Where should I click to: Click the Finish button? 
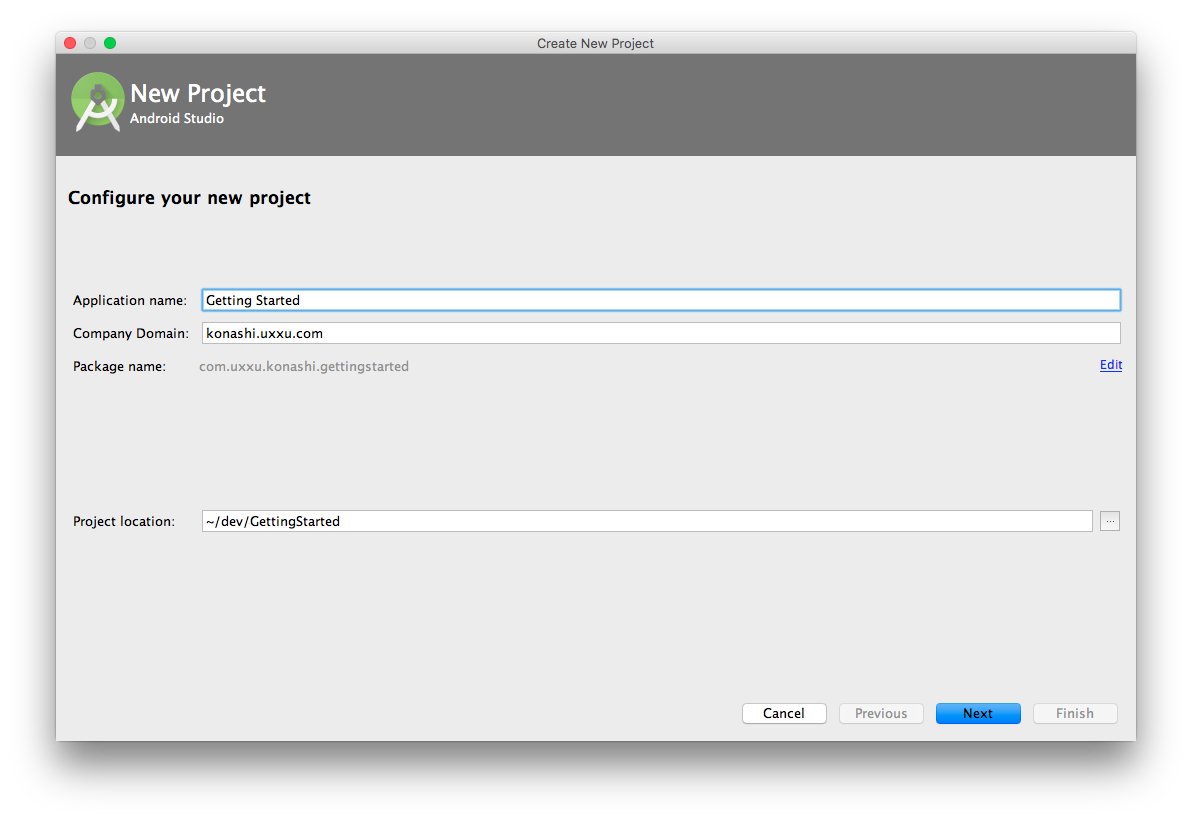(x=1074, y=713)
